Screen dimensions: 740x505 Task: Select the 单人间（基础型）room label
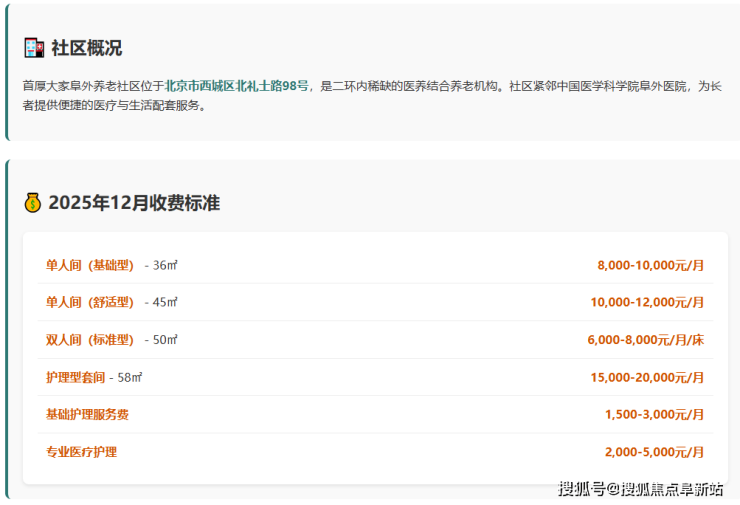click(x=90, y=265)
